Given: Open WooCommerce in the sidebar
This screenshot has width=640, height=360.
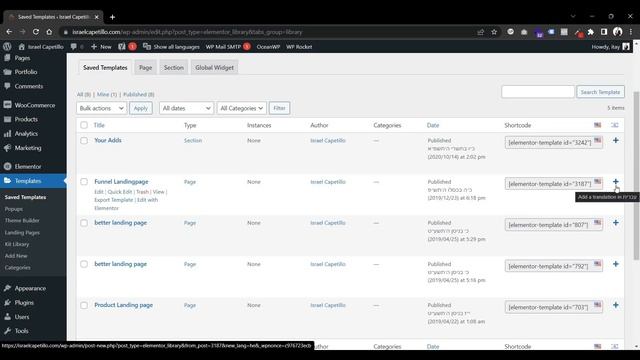Looking at the screenshot, I should coord(34,105).
